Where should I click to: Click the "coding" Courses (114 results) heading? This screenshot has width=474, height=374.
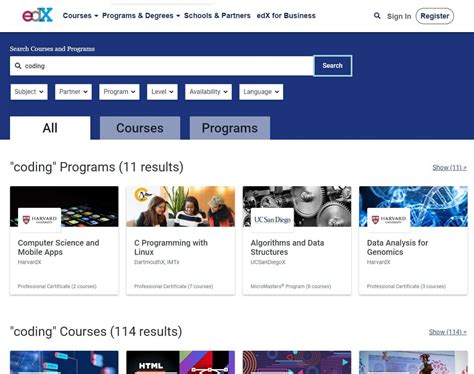96,331
